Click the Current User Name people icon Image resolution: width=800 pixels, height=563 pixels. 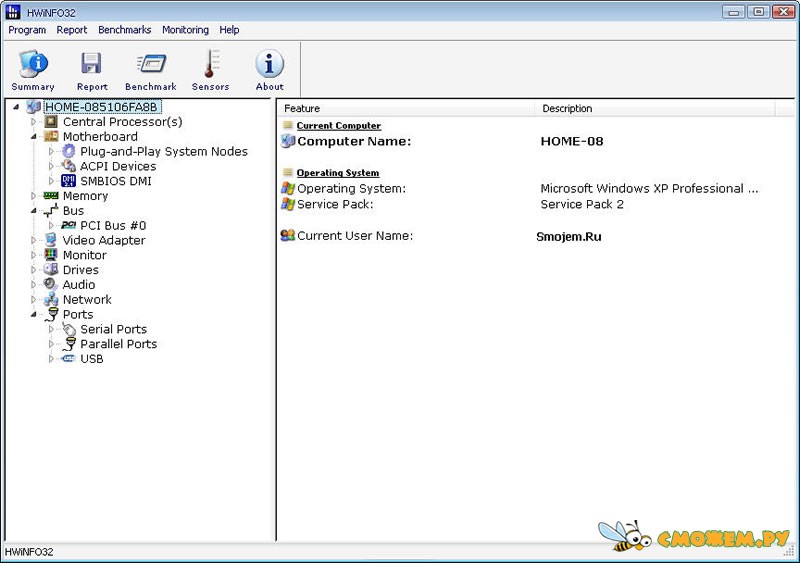288,235
